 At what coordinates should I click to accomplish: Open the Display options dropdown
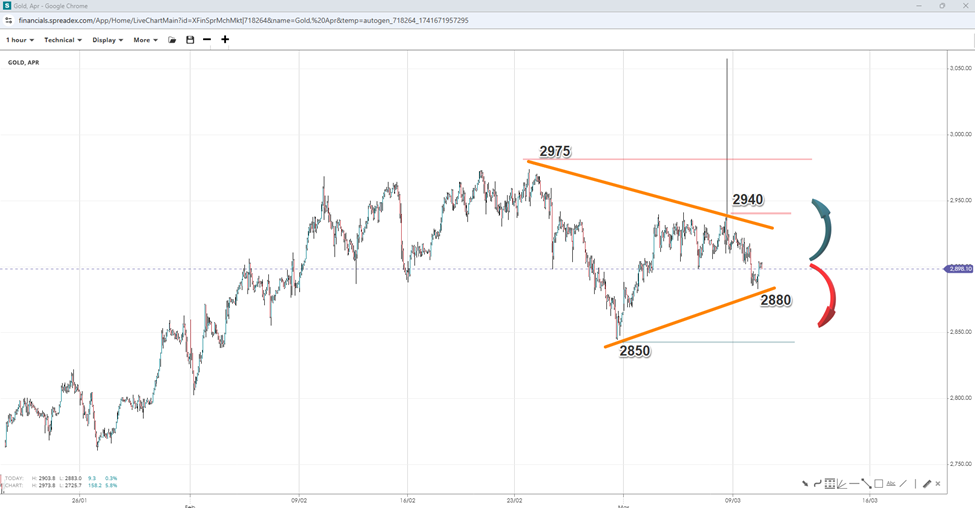(107, 40)
